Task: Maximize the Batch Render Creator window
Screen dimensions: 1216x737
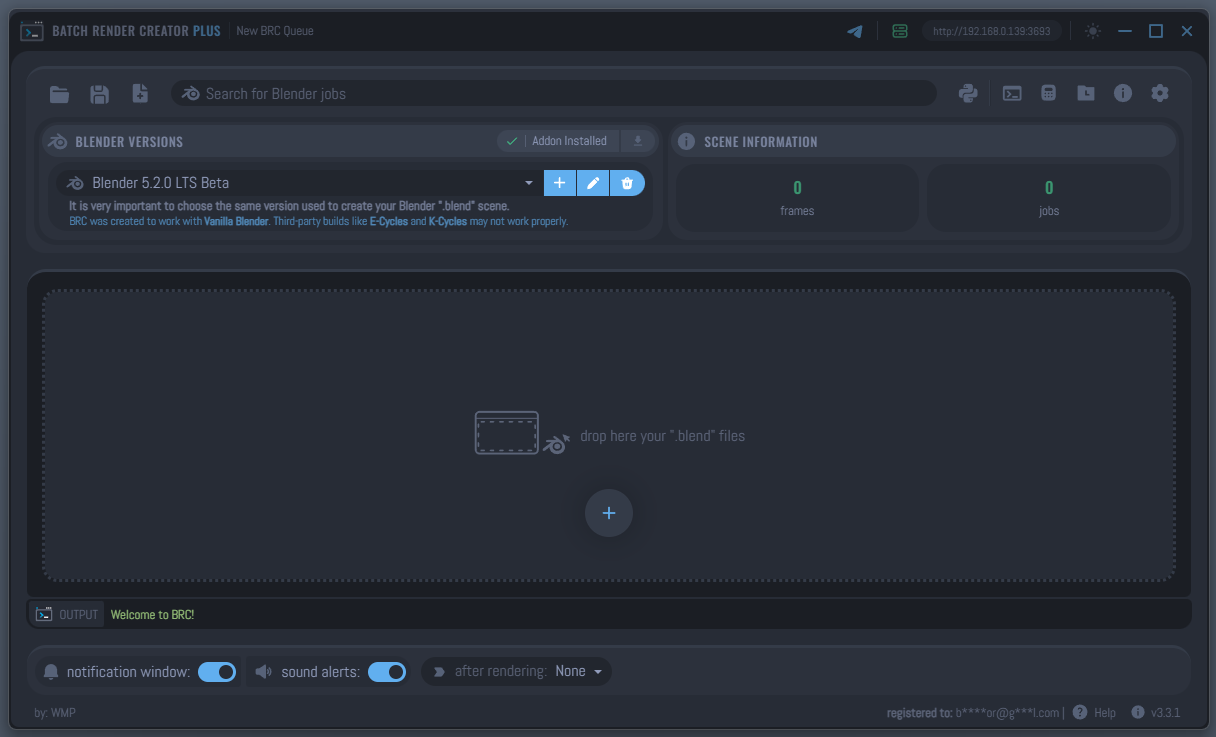Action: point(1156,31)
